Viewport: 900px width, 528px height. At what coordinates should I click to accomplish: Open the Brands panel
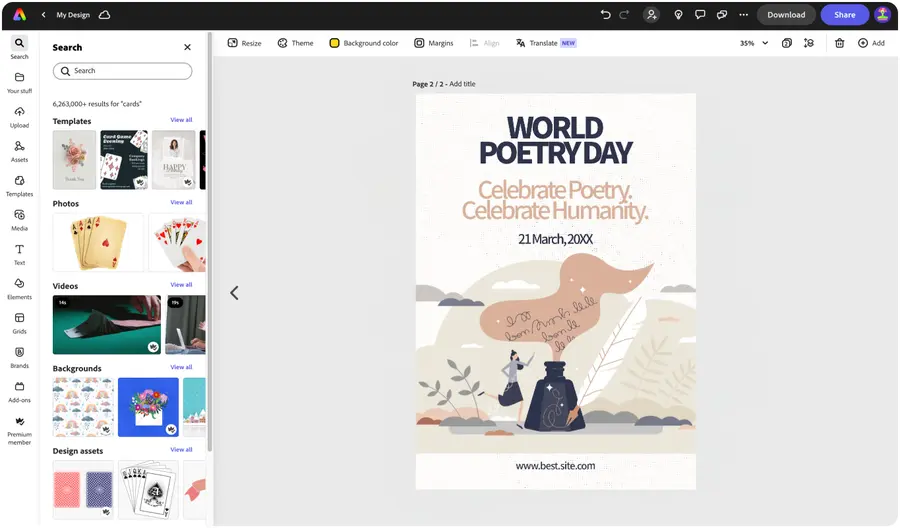click(x=20, y=358)
